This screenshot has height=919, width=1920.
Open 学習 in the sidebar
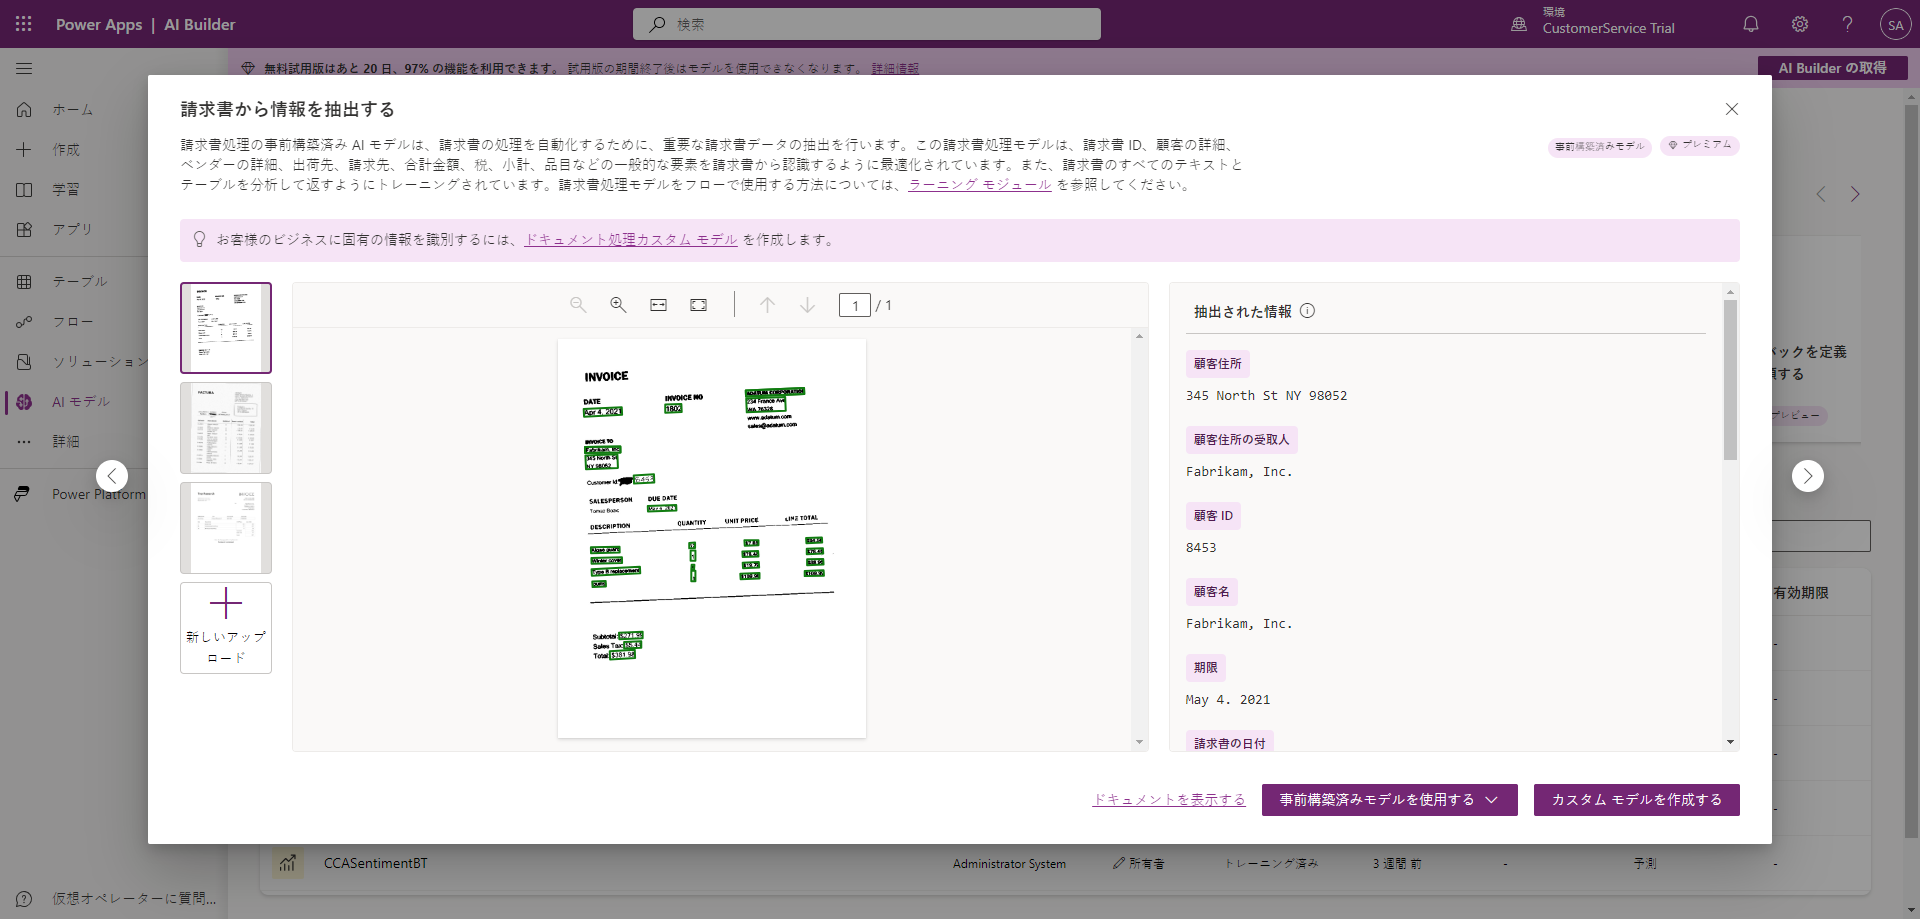point(66,190)
